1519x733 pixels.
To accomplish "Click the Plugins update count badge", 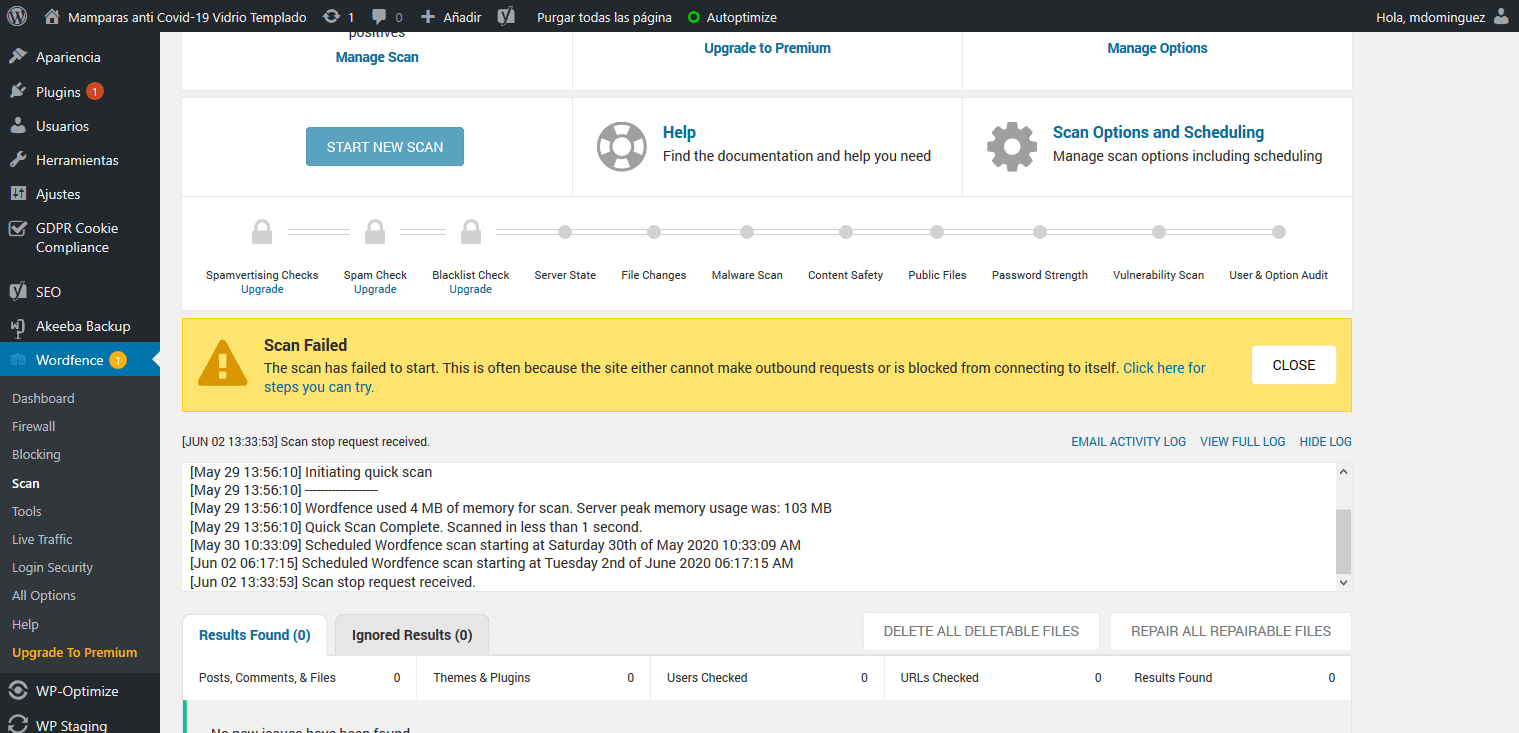I will click(x=95, y=91).
